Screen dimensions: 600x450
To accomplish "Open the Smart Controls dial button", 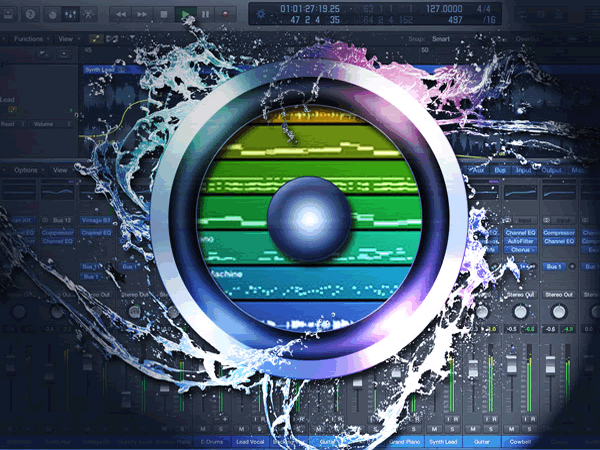I will tap(52, 15).
